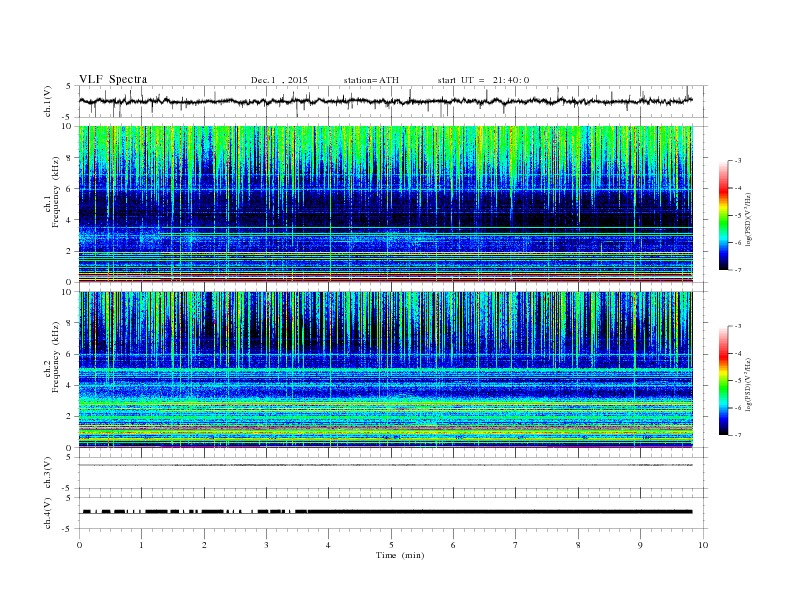Click the "-3" tick on ch.1 color bar
The height and width of the screenshot is (612, 792).
[x=738, y=161]
